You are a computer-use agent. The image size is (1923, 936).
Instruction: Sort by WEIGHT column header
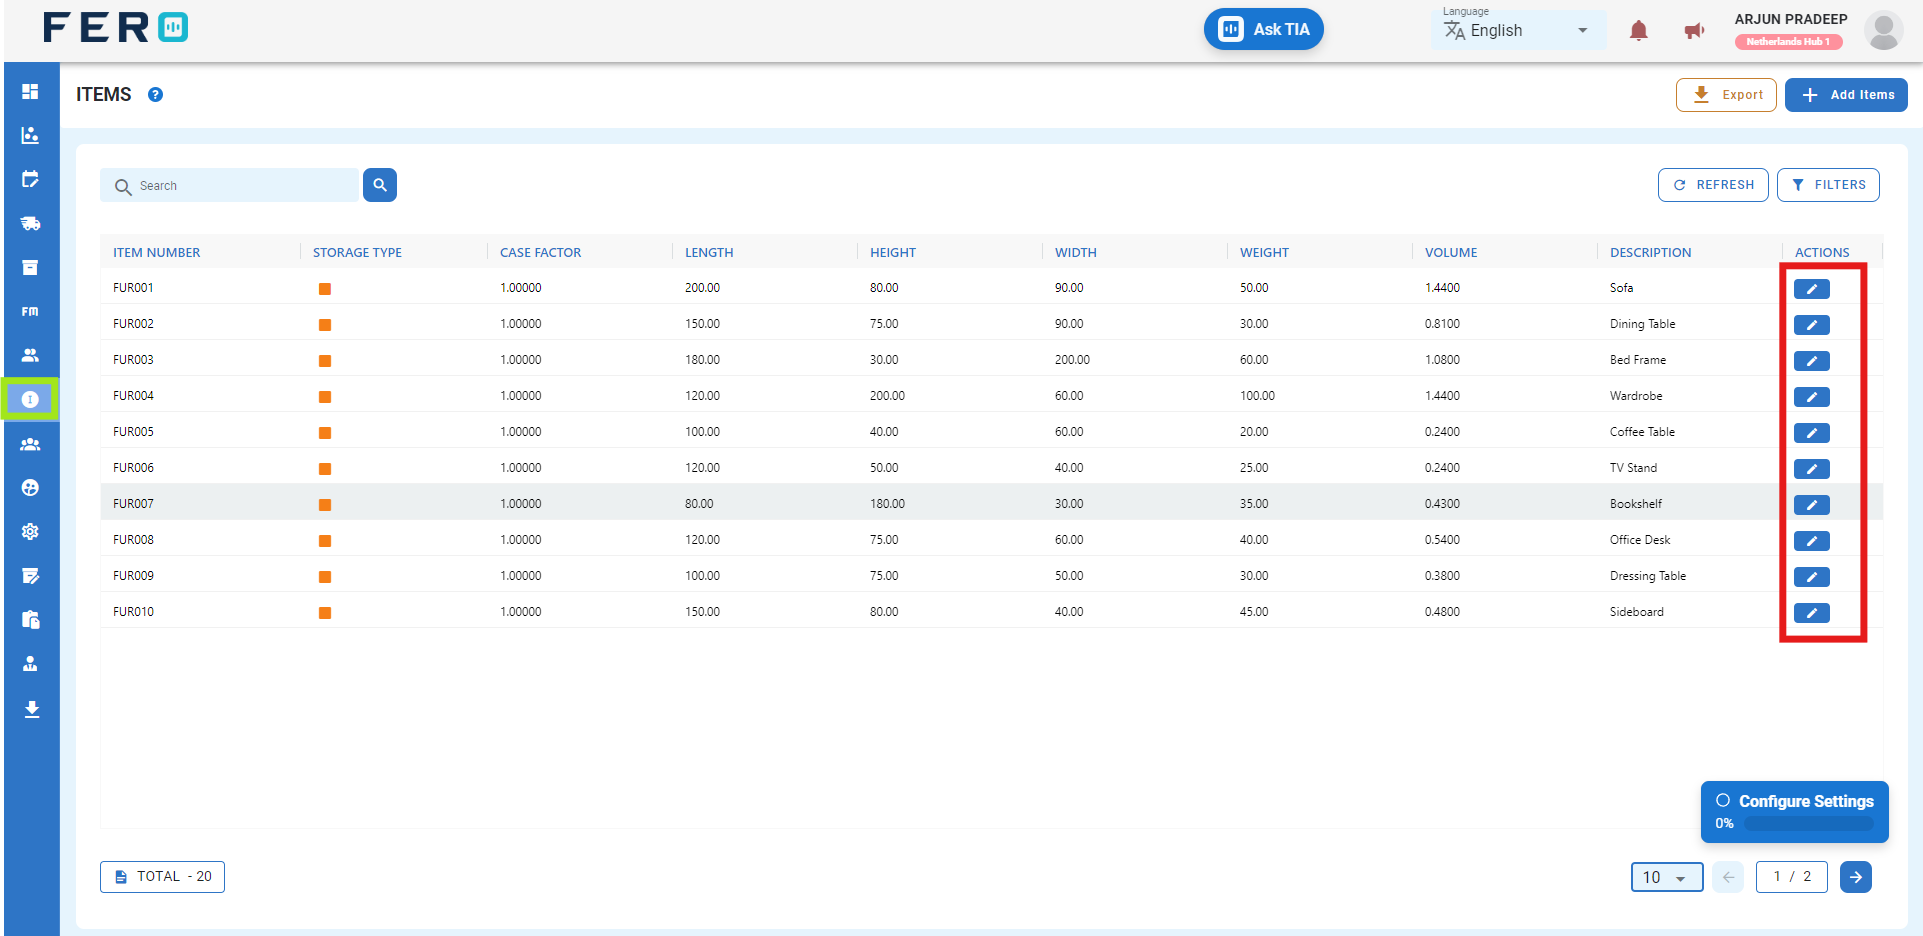pos(1264,253)
